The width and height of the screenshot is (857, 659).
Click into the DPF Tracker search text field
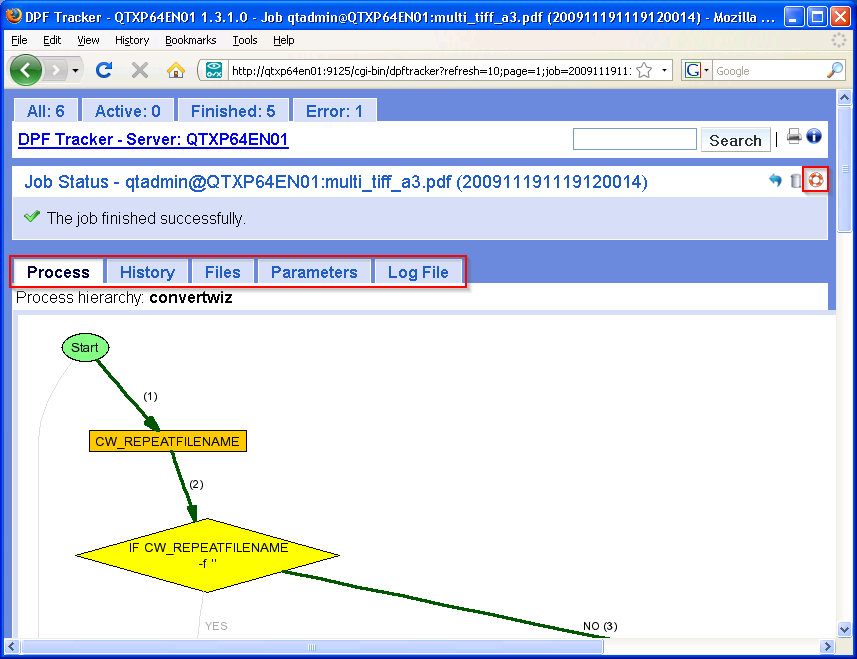pyautogui.click(x=634, y=139)
